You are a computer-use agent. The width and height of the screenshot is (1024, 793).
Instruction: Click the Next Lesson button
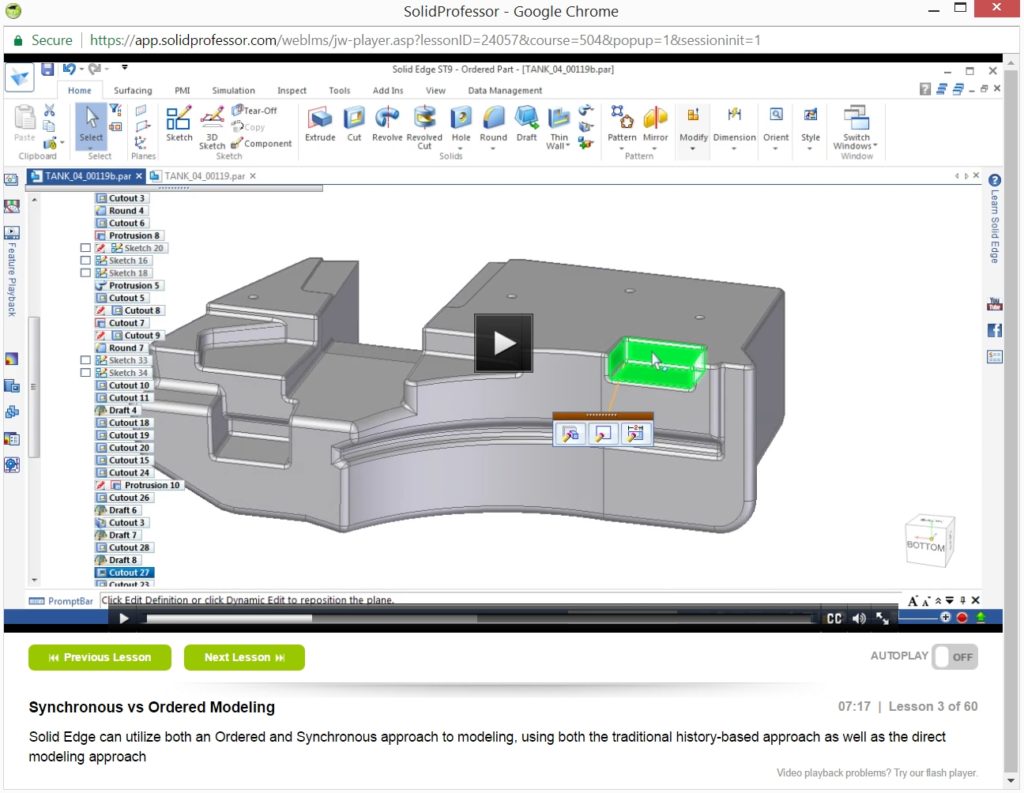click(x=244, y=657)
